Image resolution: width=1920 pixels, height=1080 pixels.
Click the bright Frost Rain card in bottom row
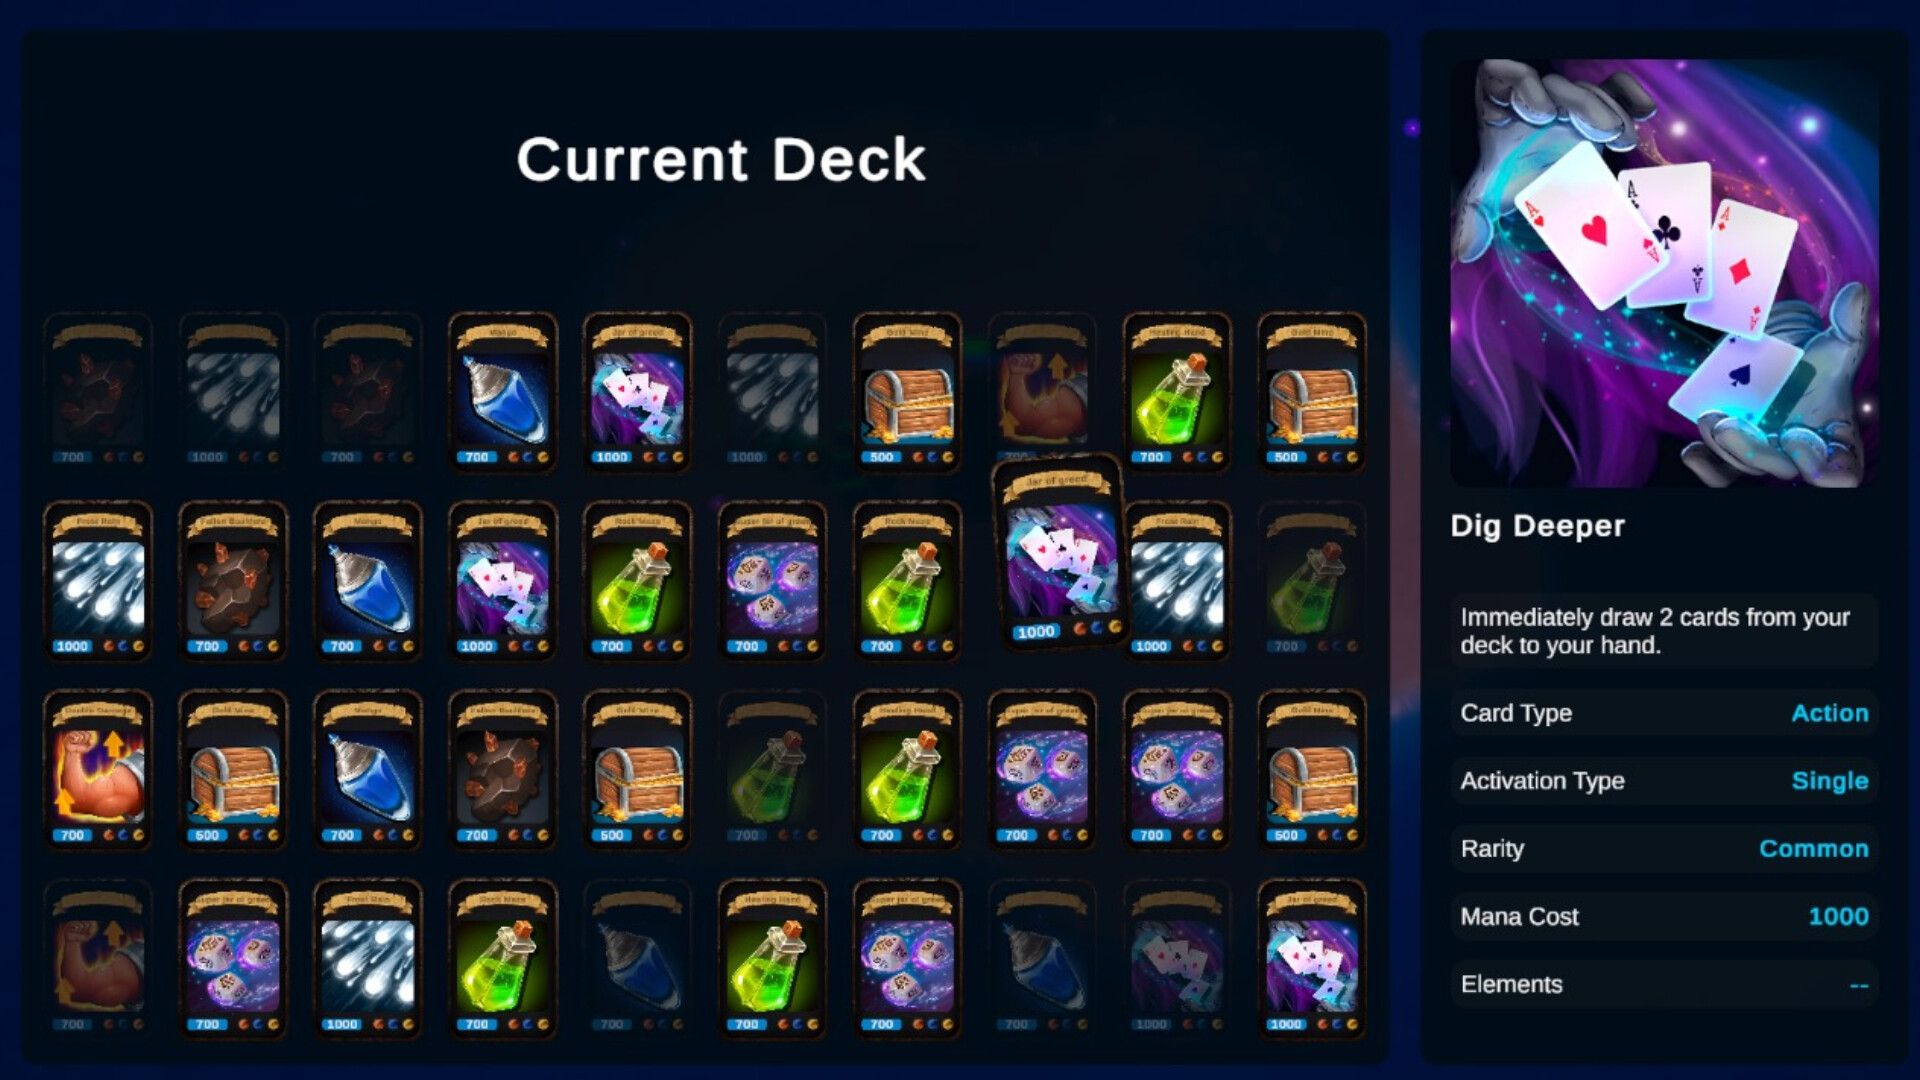(368, 959)
